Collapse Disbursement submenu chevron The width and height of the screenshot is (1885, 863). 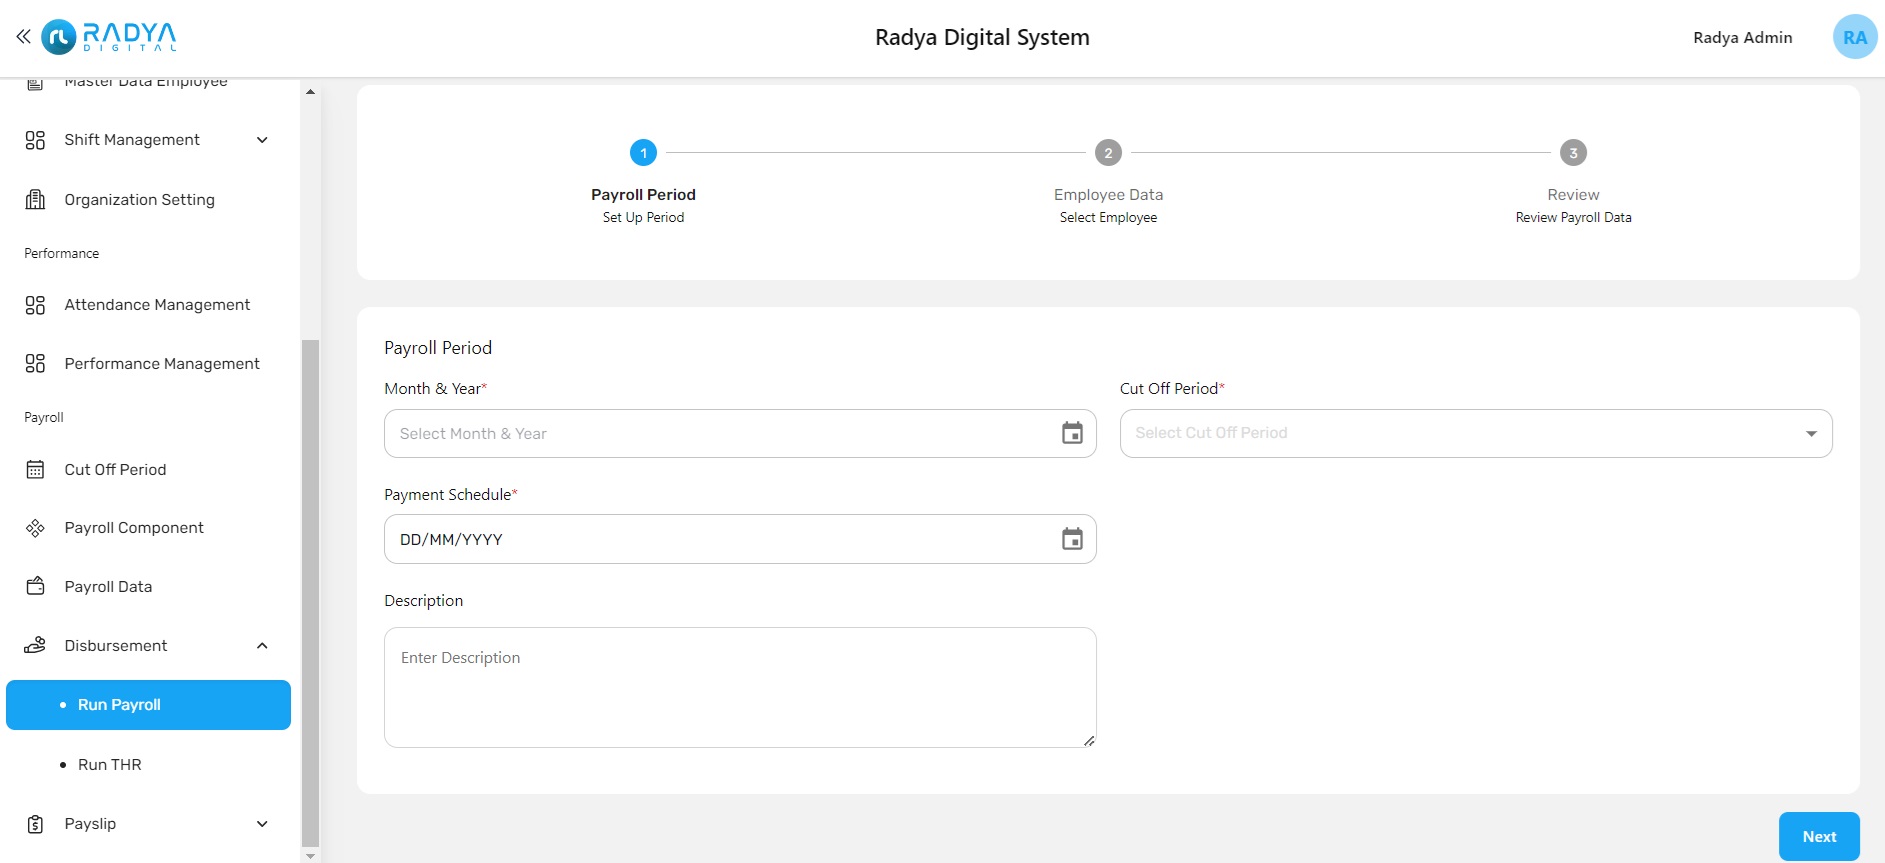262,646
